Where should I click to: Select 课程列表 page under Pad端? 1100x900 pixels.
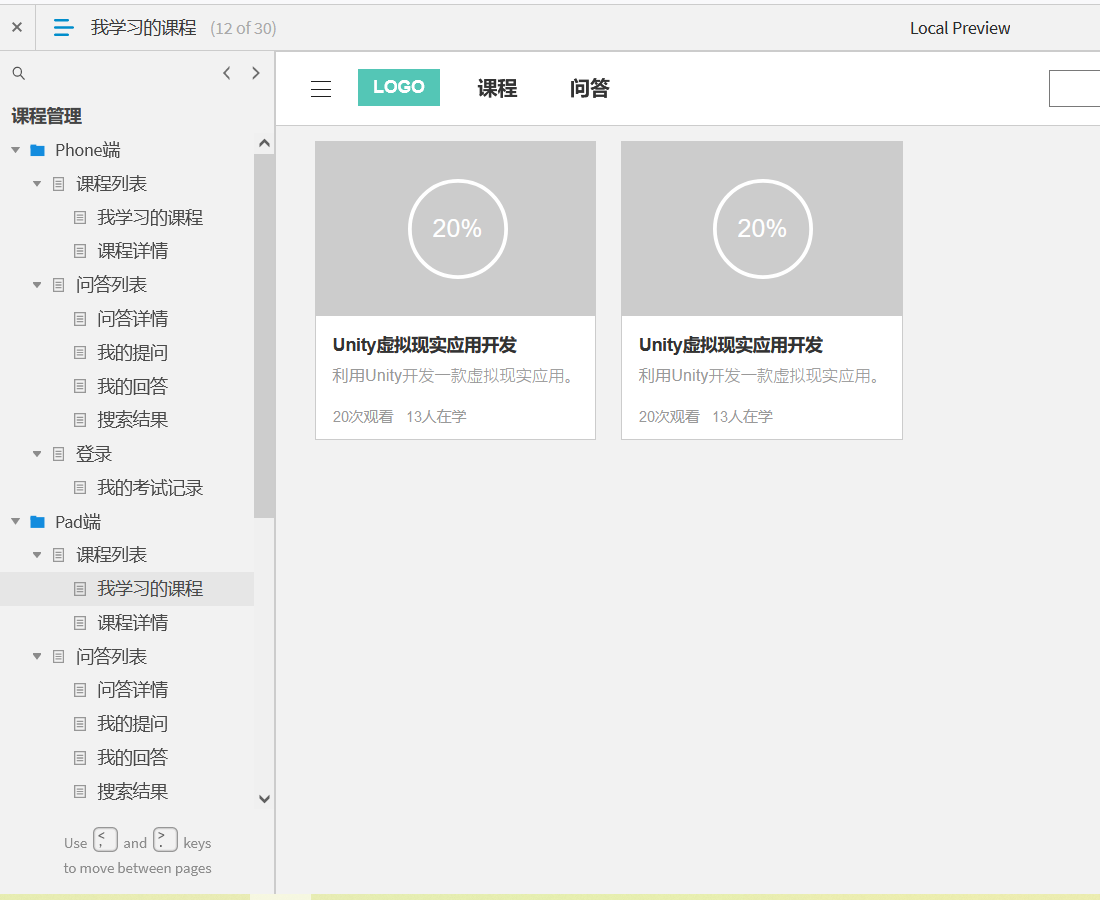click(x=112, y=555)
